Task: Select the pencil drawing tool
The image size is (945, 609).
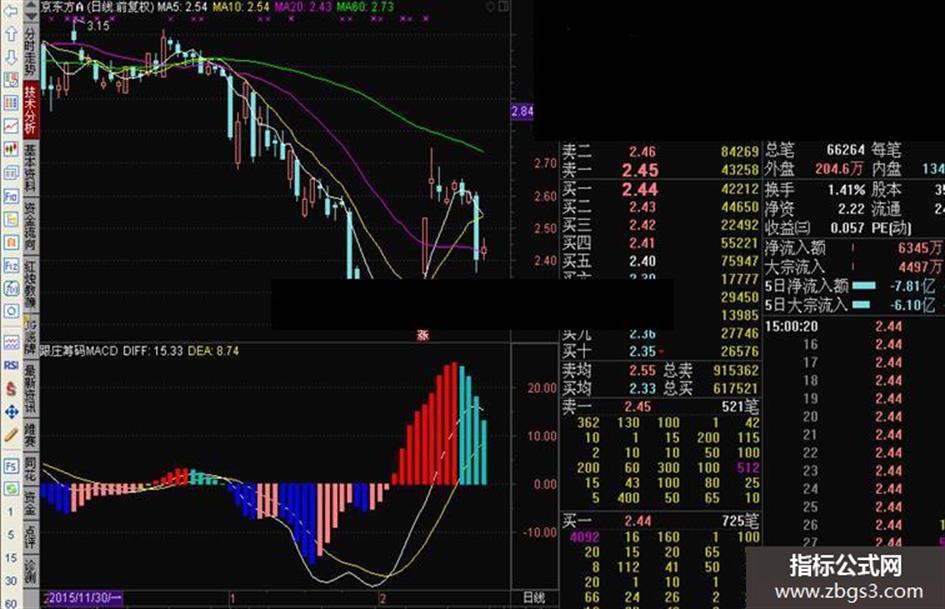Action: point(11,435)
